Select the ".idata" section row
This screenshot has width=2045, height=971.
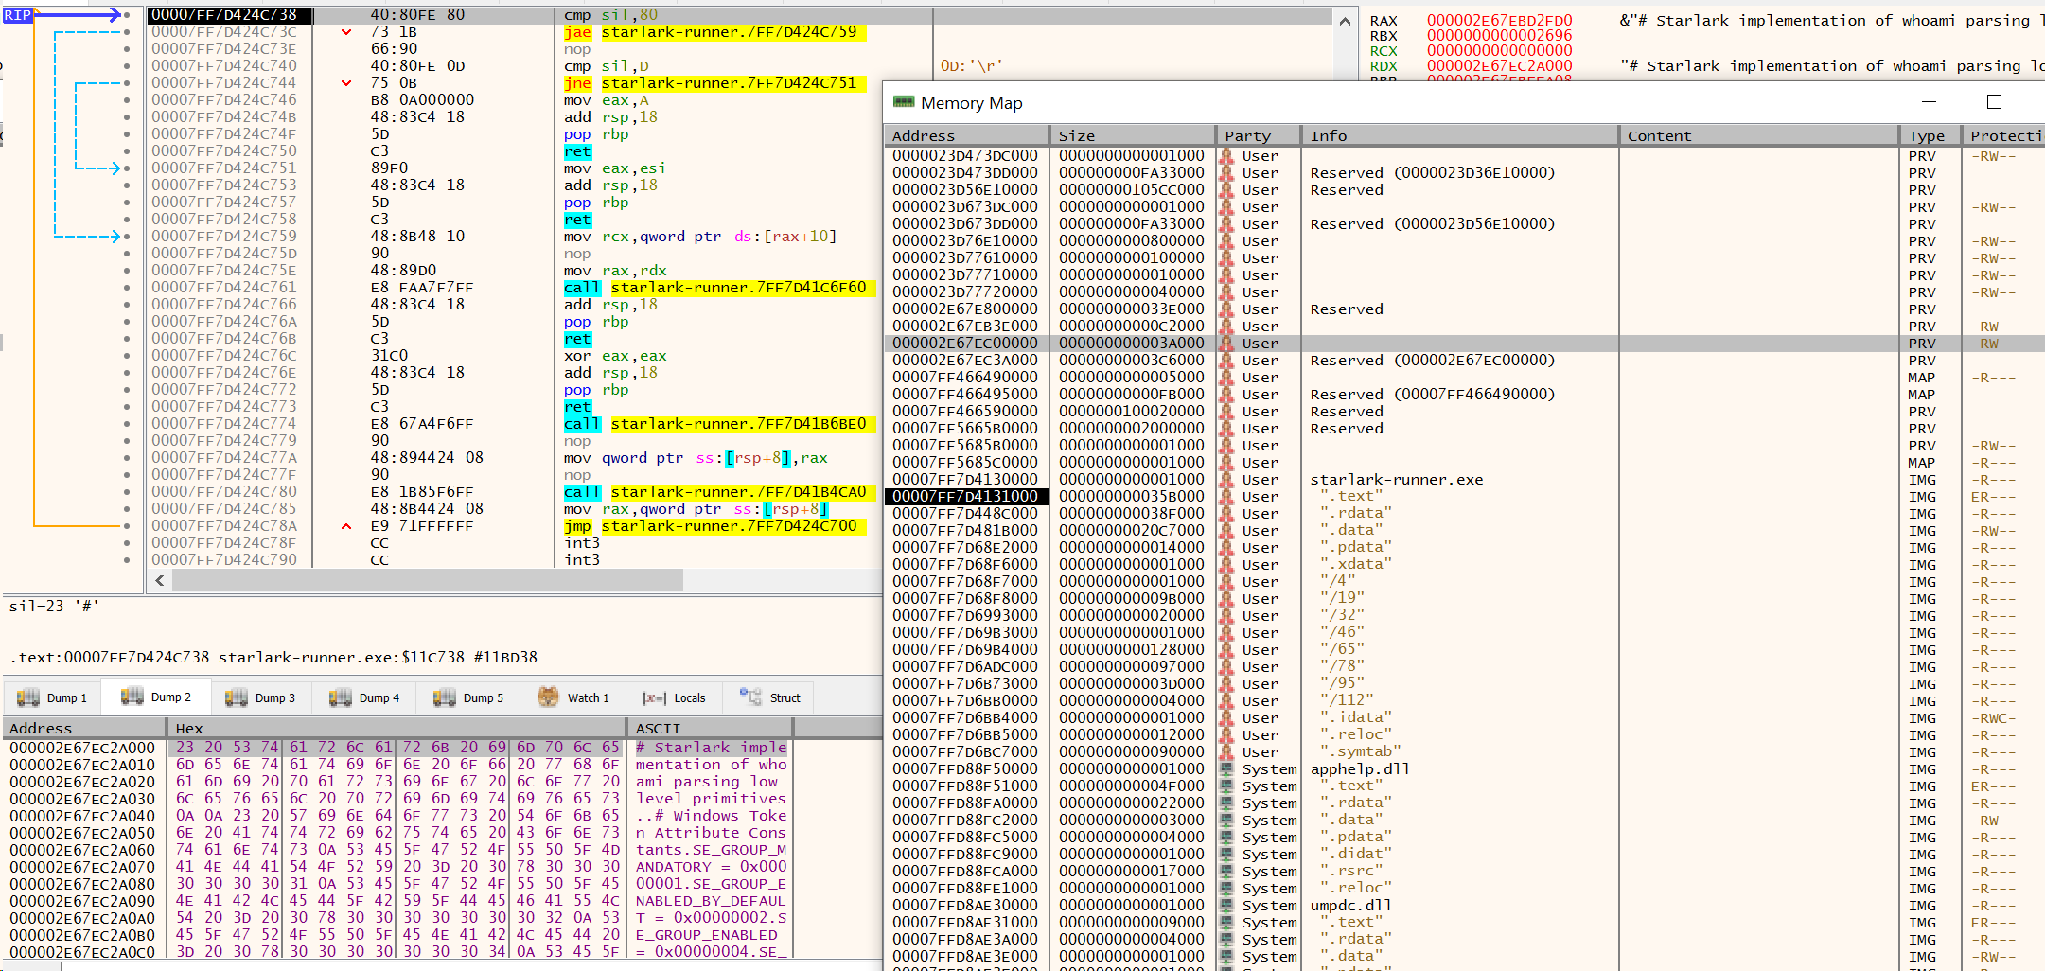[1465, 717]
